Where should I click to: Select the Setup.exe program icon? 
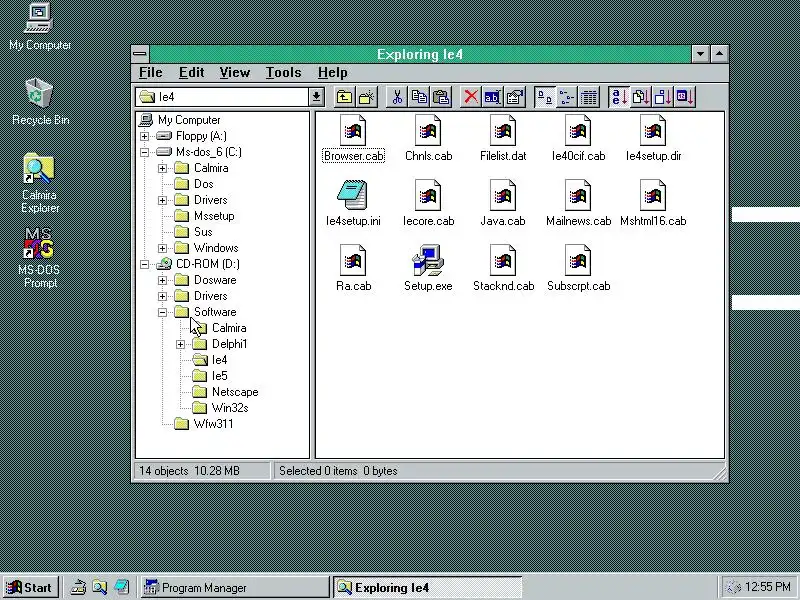pyautogui.click(x=428, y=268)
